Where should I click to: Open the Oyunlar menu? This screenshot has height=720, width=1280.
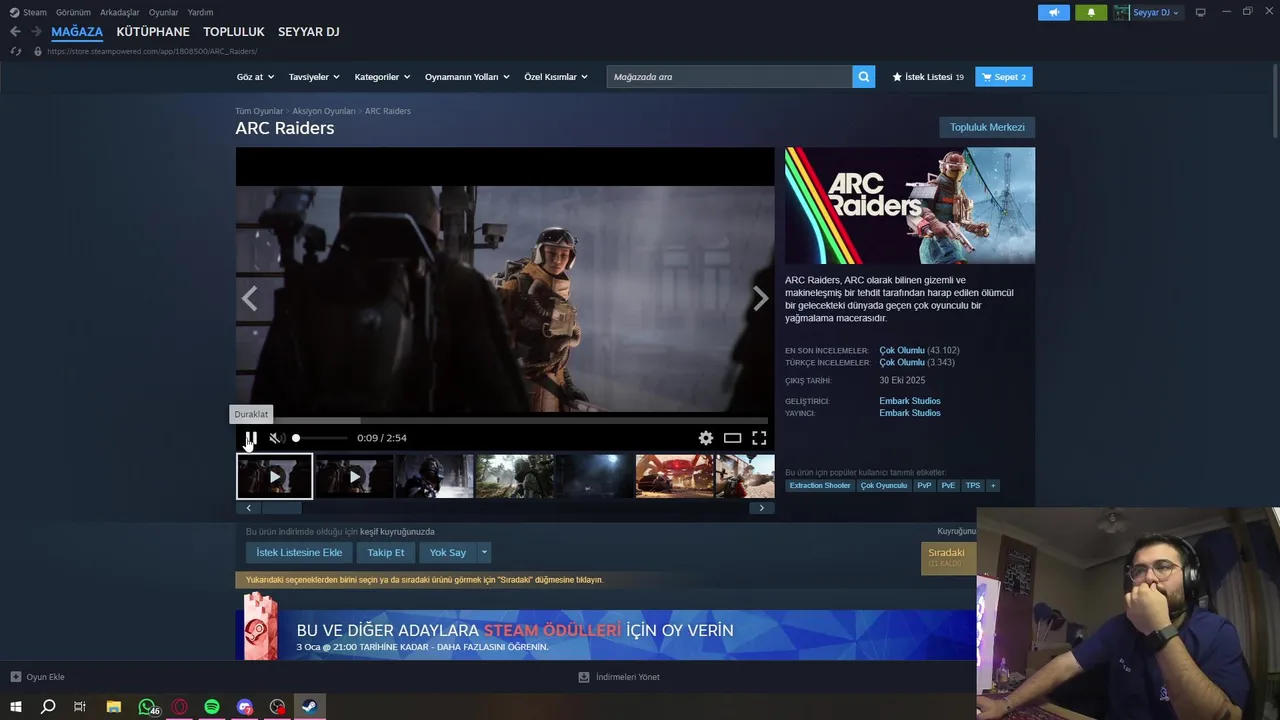[163, 12]
